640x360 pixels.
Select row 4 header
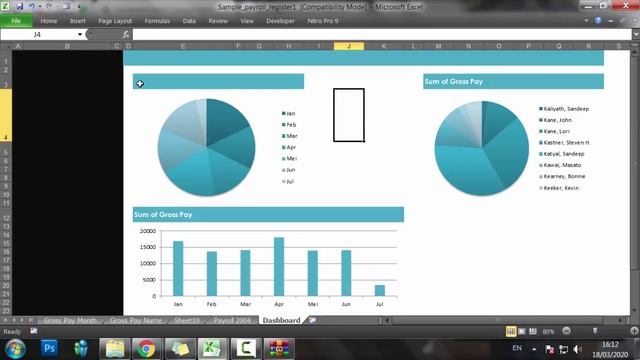(6, 116)
